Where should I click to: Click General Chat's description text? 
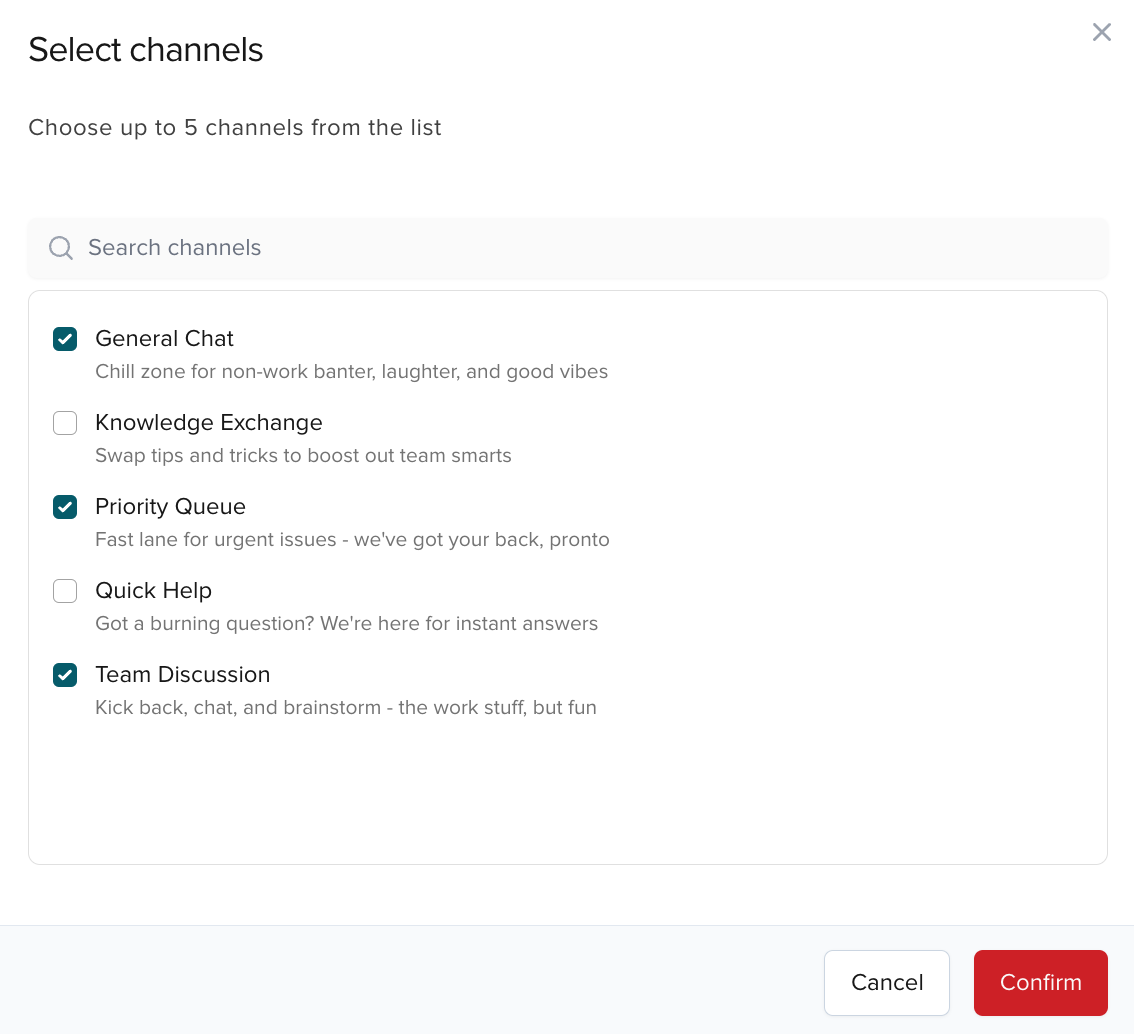351,371
